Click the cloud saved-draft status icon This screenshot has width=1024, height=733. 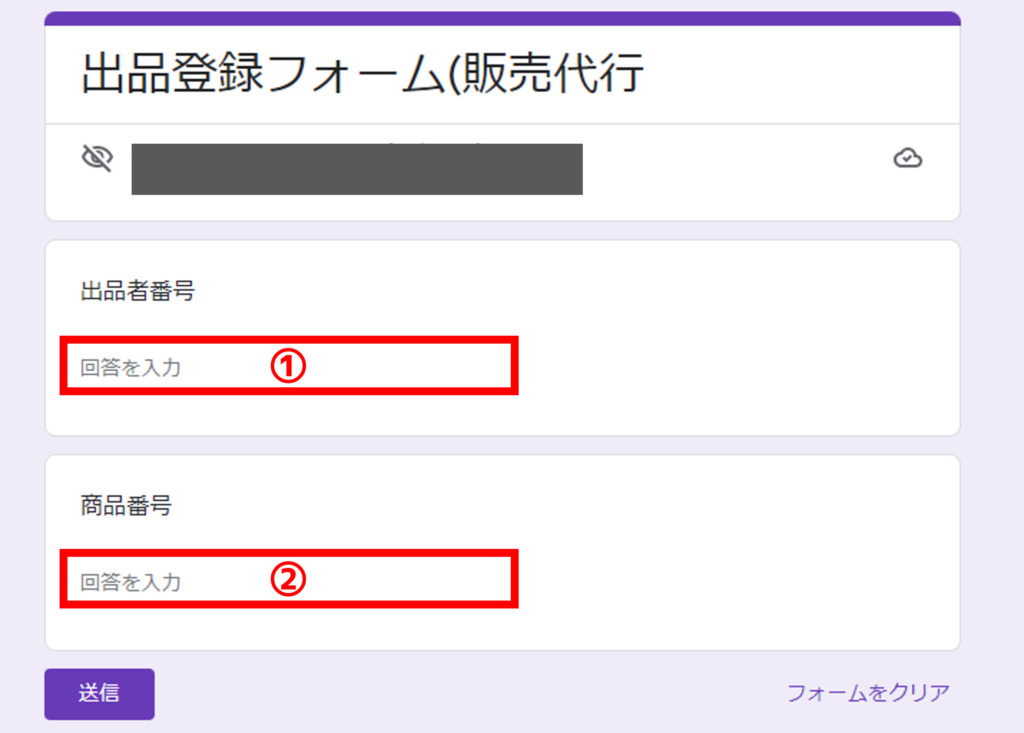pos(908,158)
